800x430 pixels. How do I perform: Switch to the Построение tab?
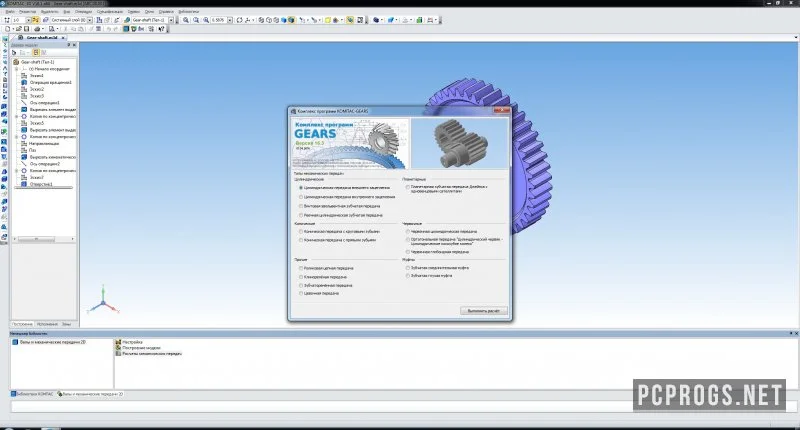tap(22, 324)
